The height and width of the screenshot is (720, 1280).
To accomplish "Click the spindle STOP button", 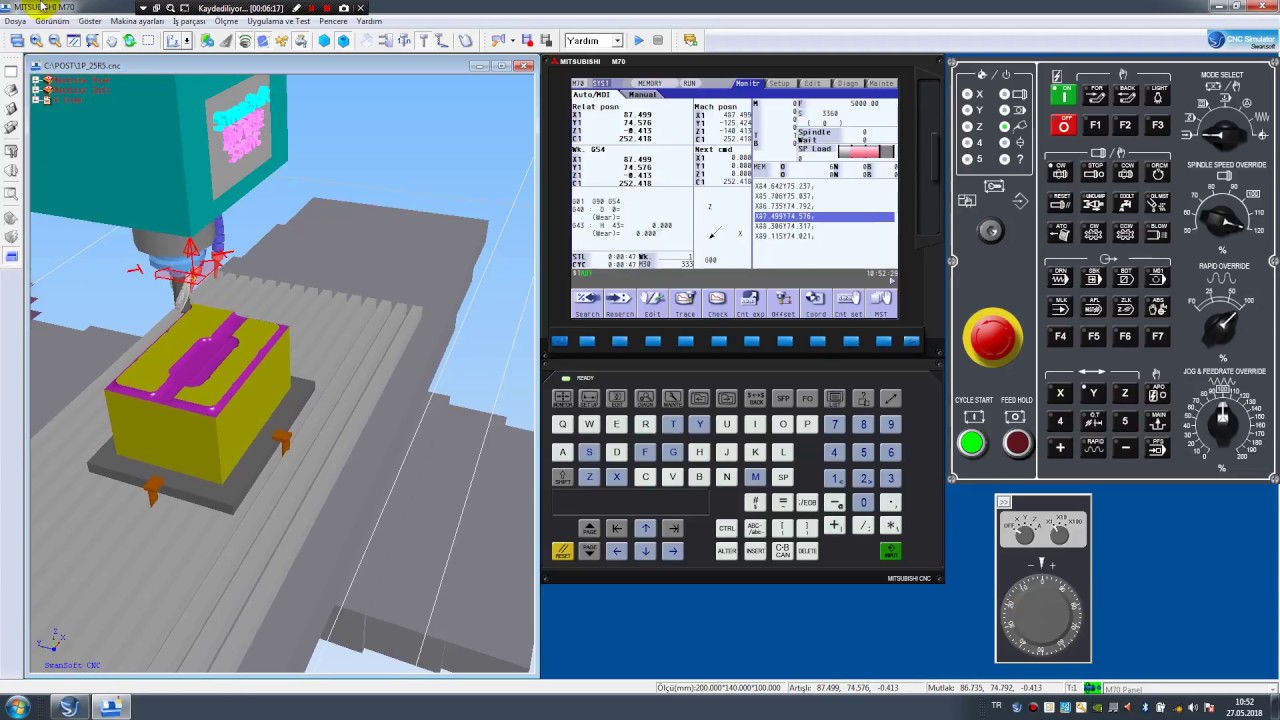I will pos(1094,172).
